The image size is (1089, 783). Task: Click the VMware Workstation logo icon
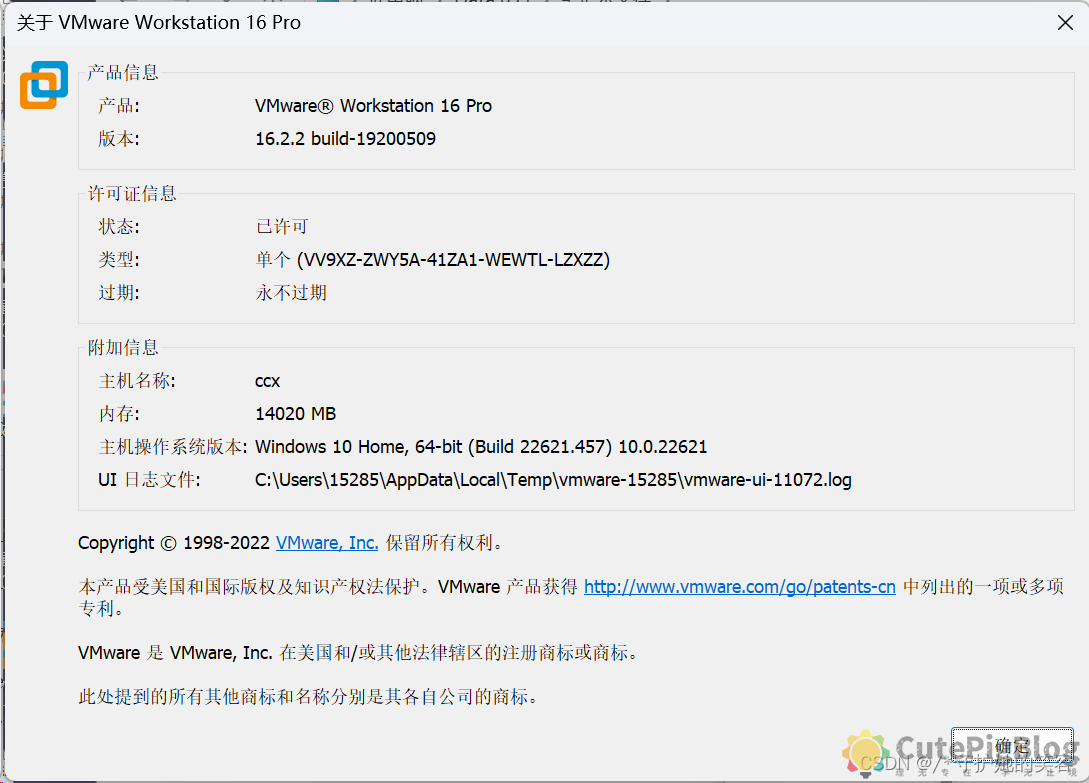[x=43, y=85]
